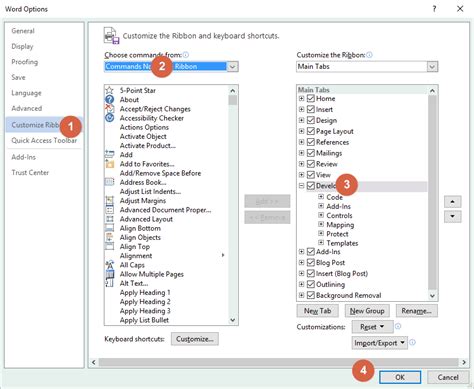This screenshot has width=474, height=389.
Task: Uncheck the Insert tab checkbox
Action: pos(311,109)
